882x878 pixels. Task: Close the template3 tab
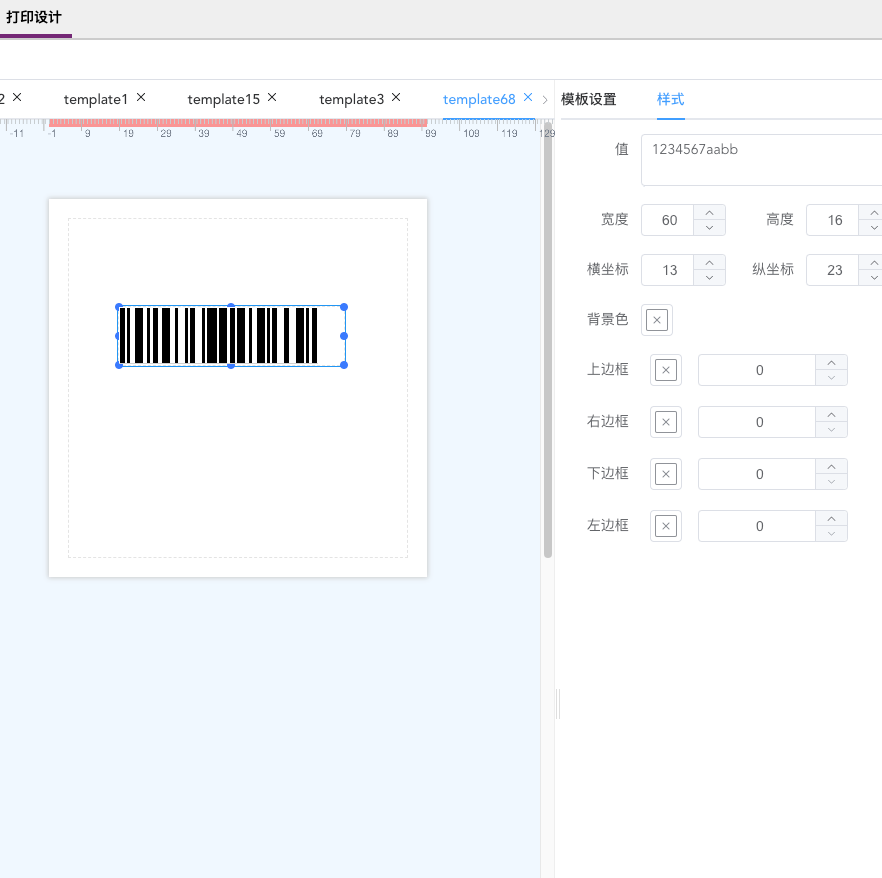point(396,97)
